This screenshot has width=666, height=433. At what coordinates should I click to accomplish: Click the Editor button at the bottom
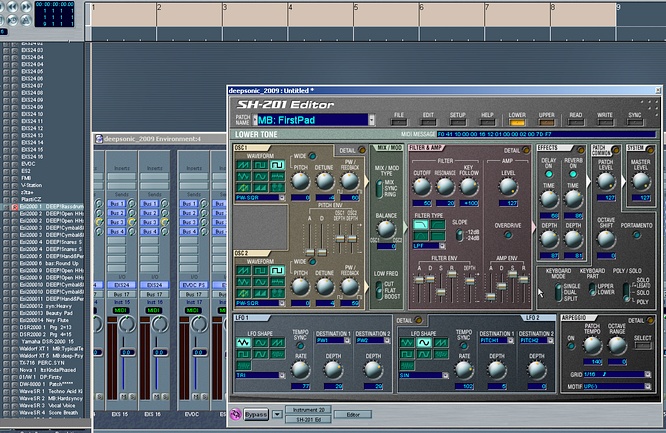click(353, 415)
